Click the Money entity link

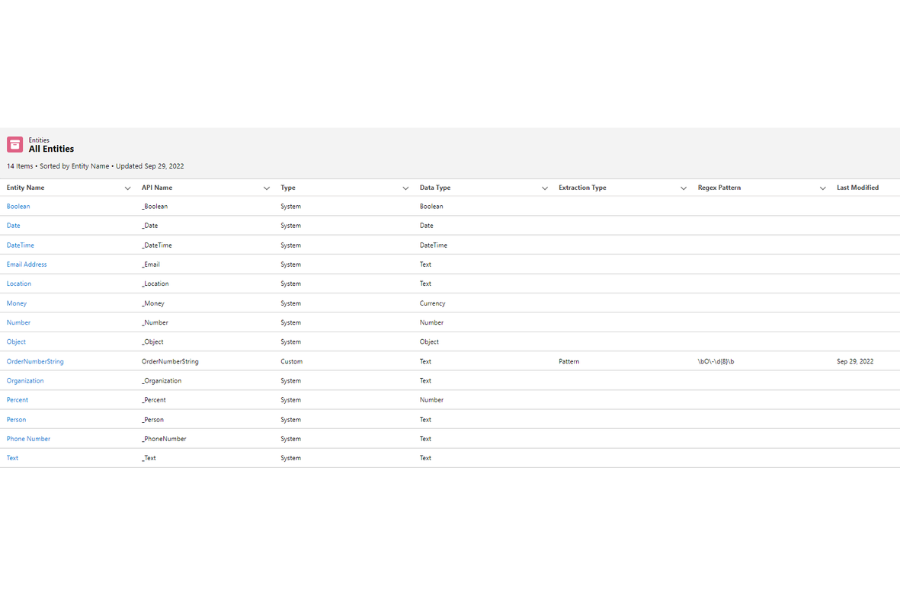(x=17, y=304)
